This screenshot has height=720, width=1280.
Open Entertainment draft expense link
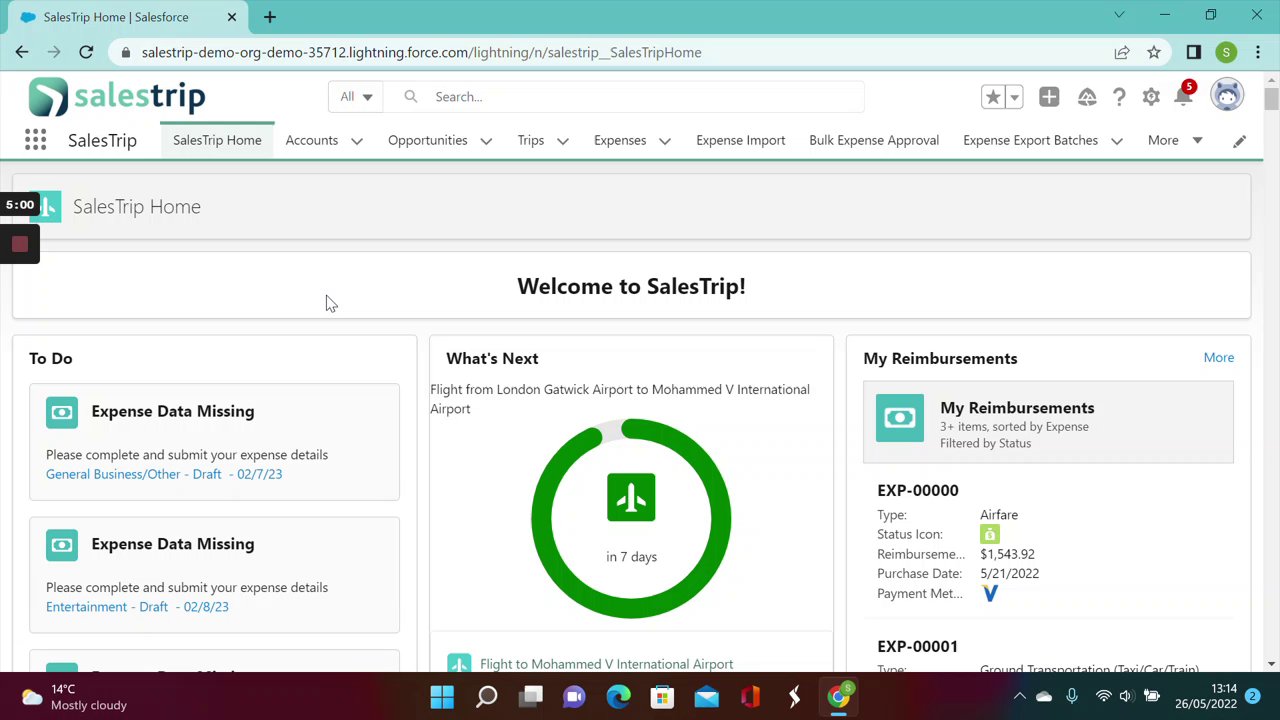point(137,607)
